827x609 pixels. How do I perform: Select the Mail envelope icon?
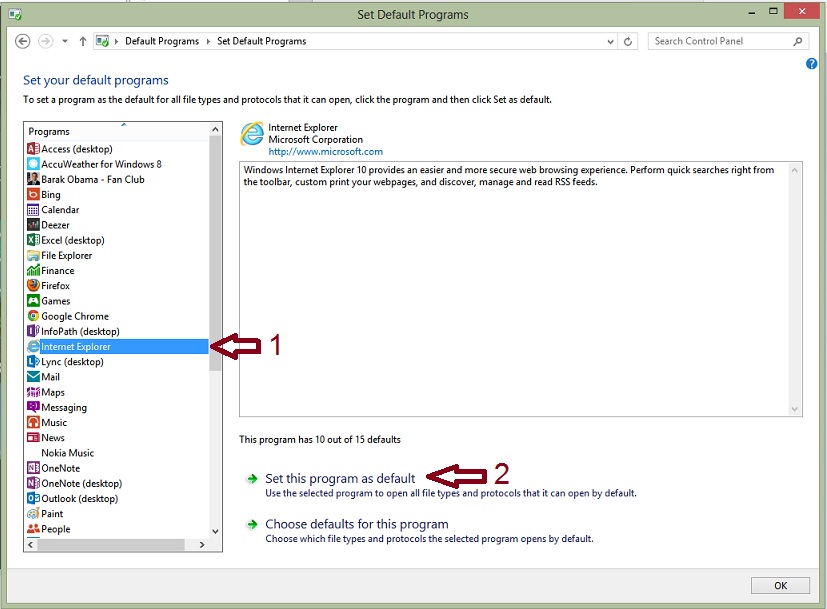pos(33,377)
